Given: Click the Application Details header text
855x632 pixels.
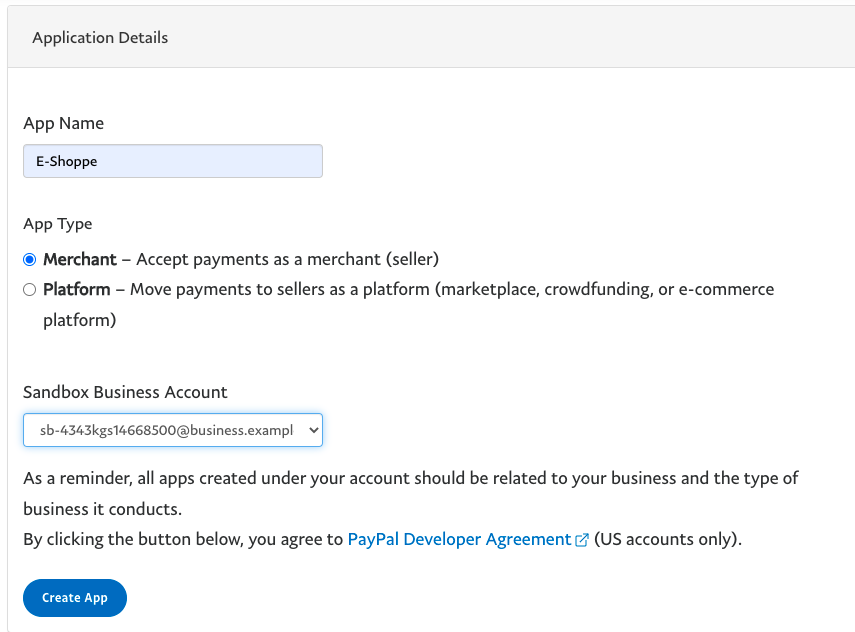Looking at the screenshot, I should pyautogui.click(x=100, y=38).
